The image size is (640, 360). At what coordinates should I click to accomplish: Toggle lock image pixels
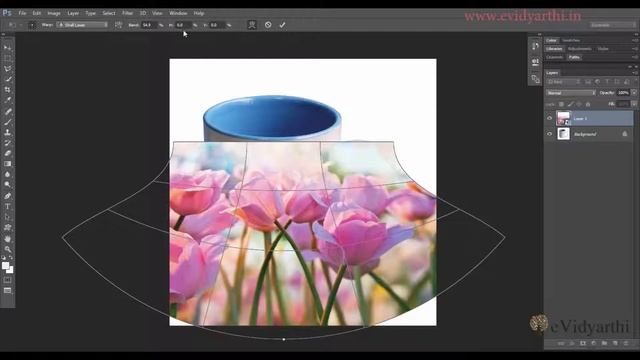[x=570, y=104]
